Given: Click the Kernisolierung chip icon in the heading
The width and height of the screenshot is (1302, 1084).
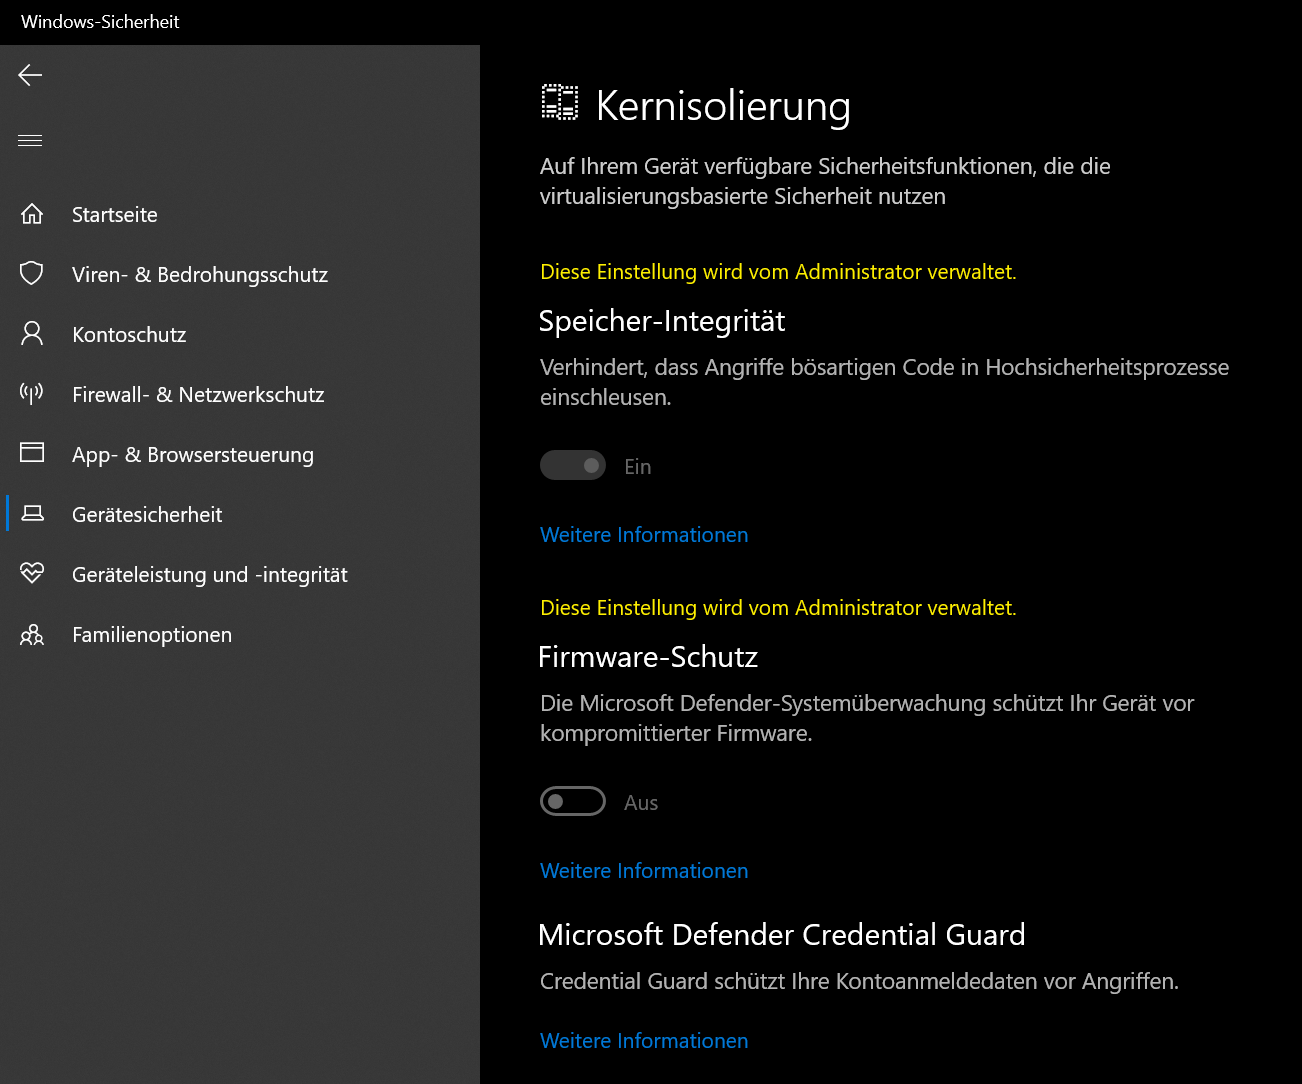Looking at the screenshot, I should 560,102.
